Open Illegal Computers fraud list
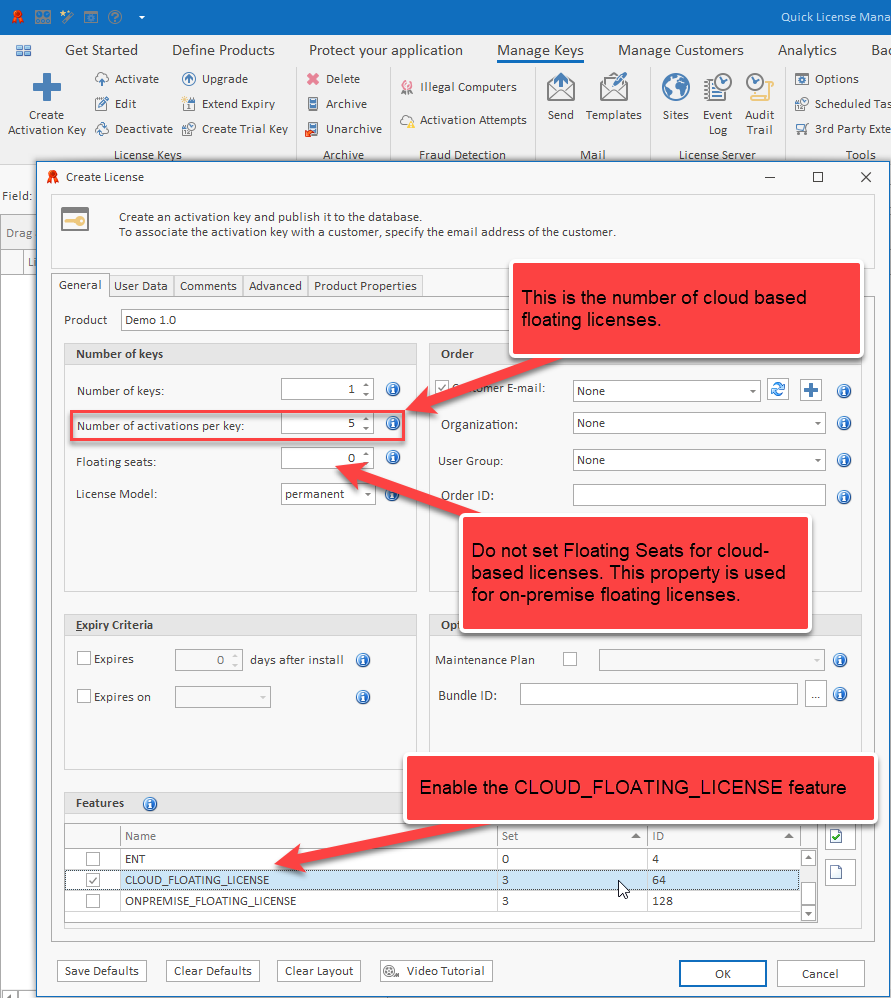 (x=458, y=87)
